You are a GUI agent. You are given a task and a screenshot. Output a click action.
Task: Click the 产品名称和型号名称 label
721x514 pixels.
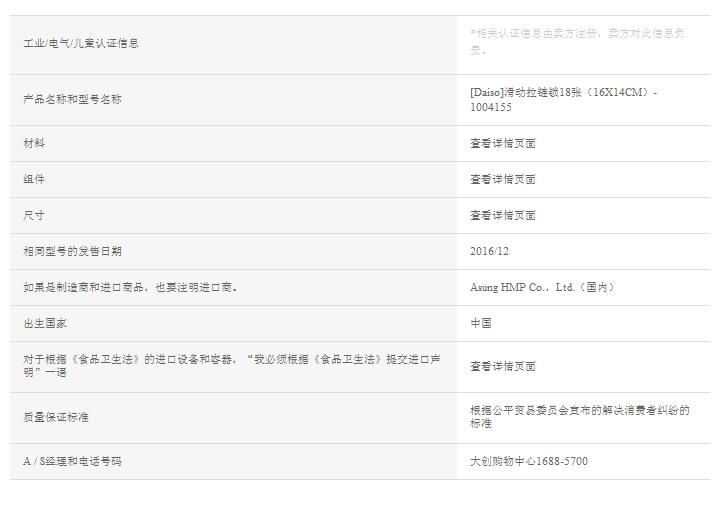click(x=72, y=99)
